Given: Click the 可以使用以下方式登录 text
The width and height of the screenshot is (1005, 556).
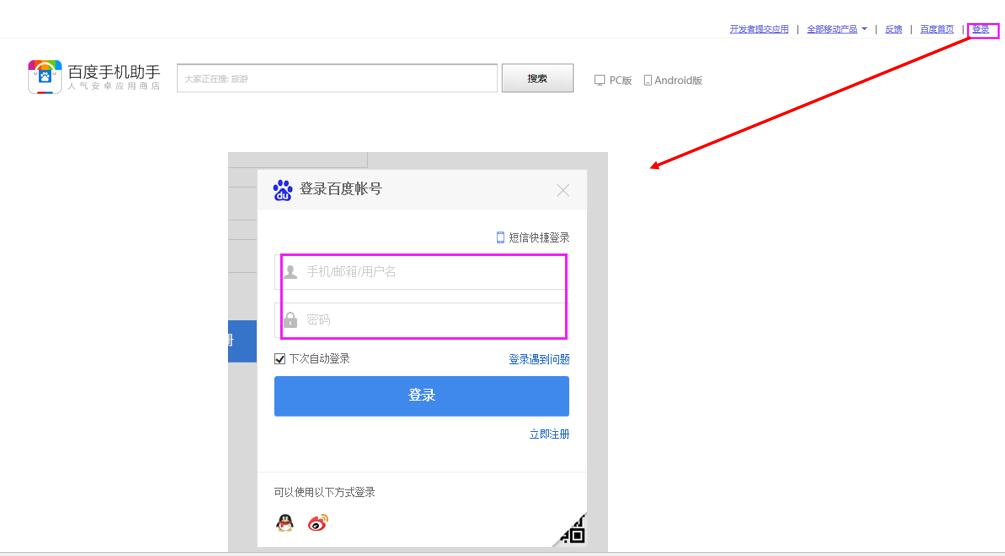Looking at the screenshot, I should pyautogui.click(x=324, y=493).
